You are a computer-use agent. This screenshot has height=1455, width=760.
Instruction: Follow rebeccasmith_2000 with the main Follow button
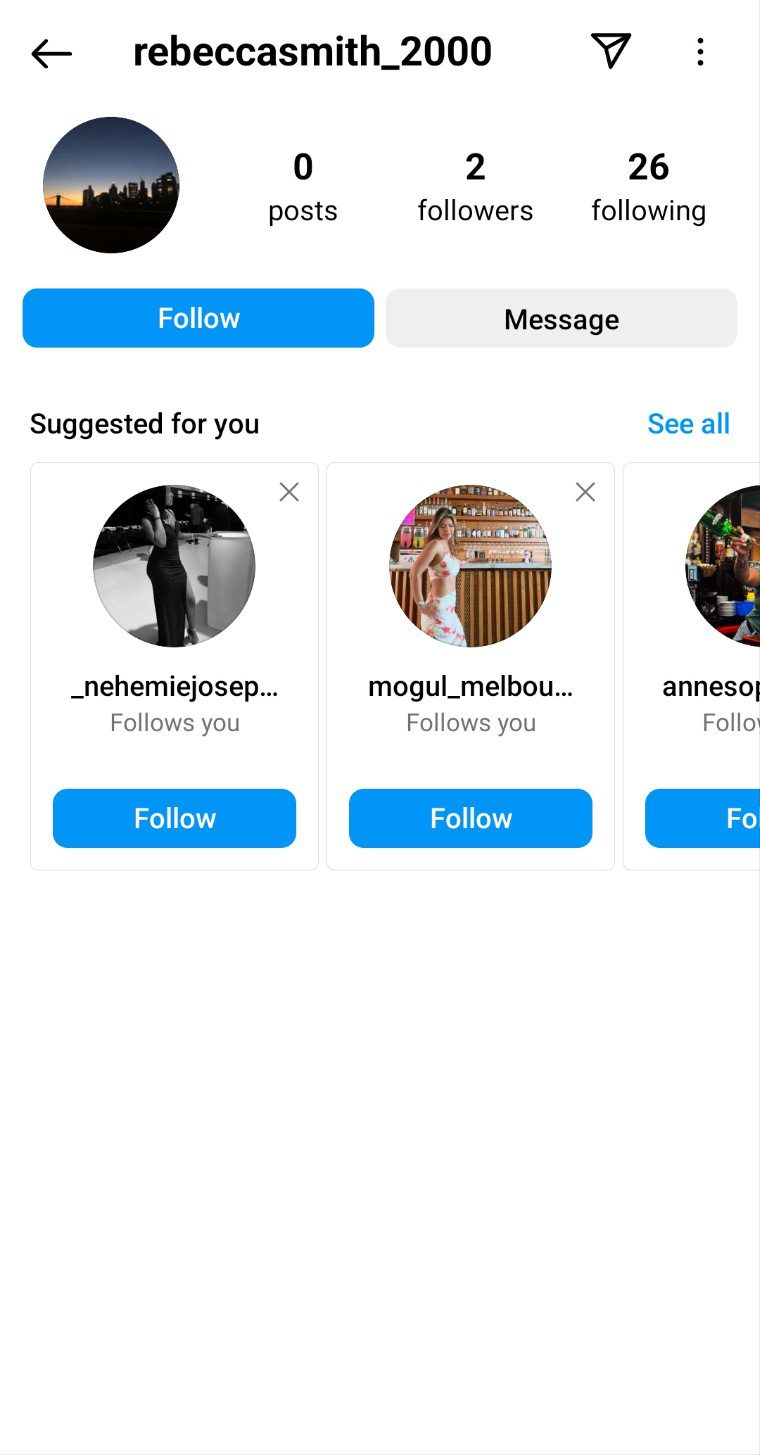tap(198, 318)
